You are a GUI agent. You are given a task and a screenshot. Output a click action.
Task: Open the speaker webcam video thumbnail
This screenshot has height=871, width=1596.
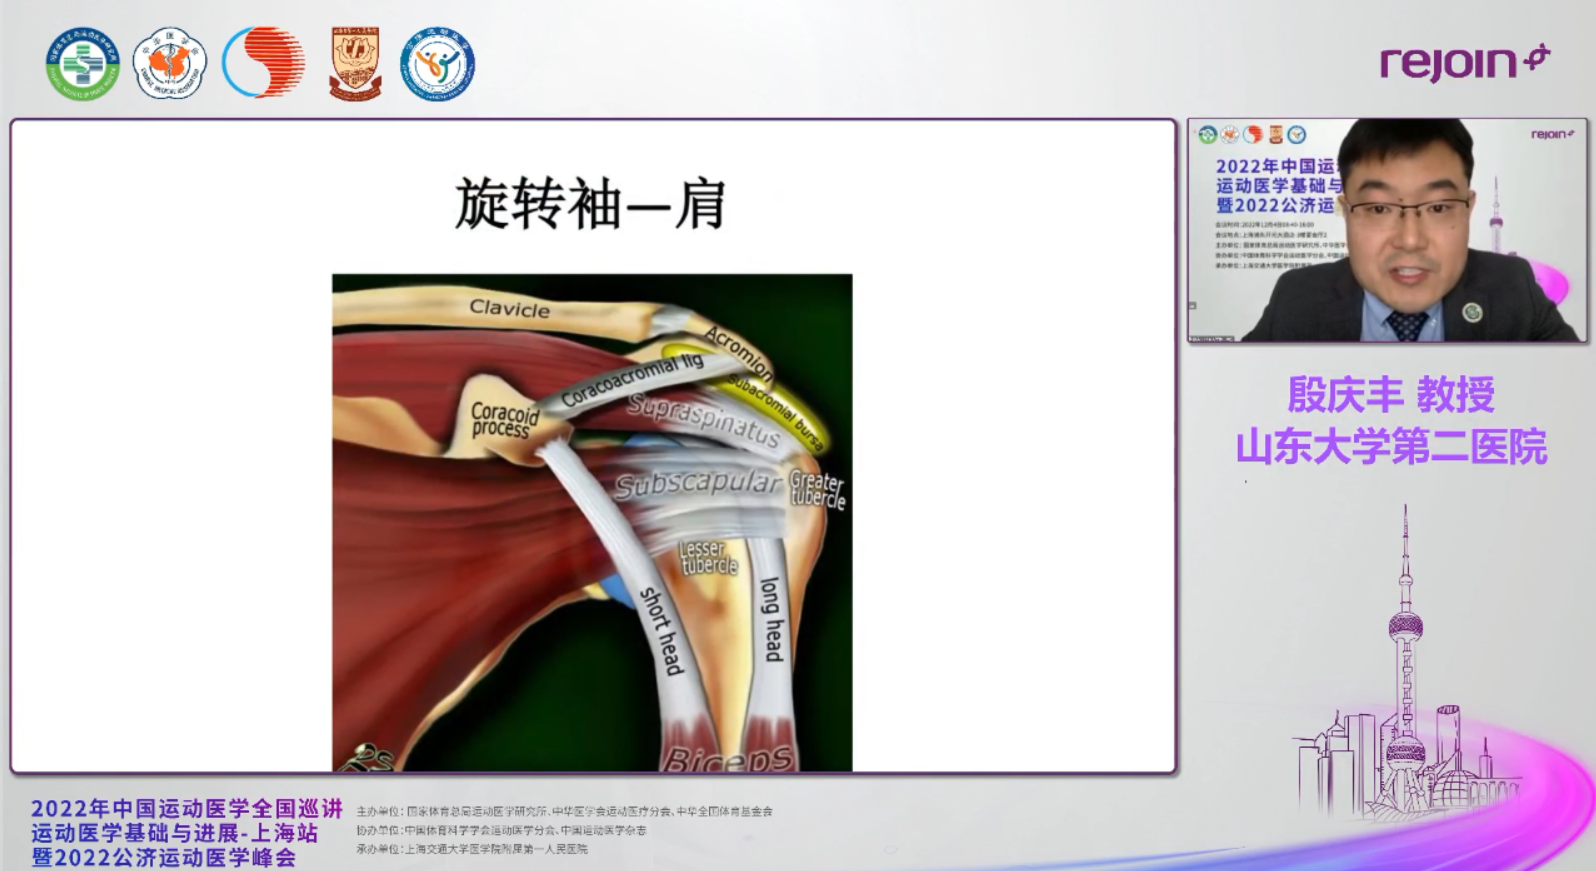click(1386, 231)
